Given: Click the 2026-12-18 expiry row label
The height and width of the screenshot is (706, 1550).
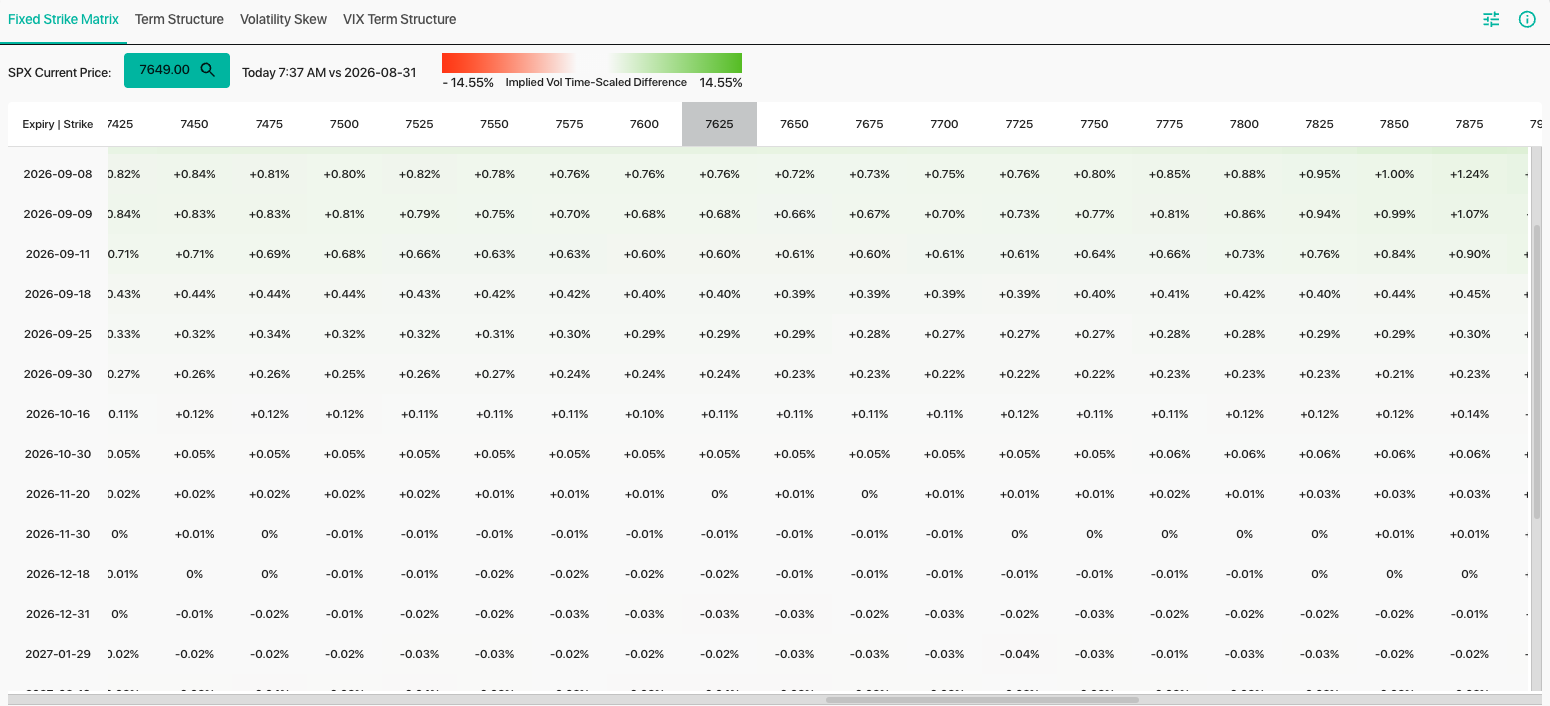Looking at the screenshot, I should (x=58, y=574).
